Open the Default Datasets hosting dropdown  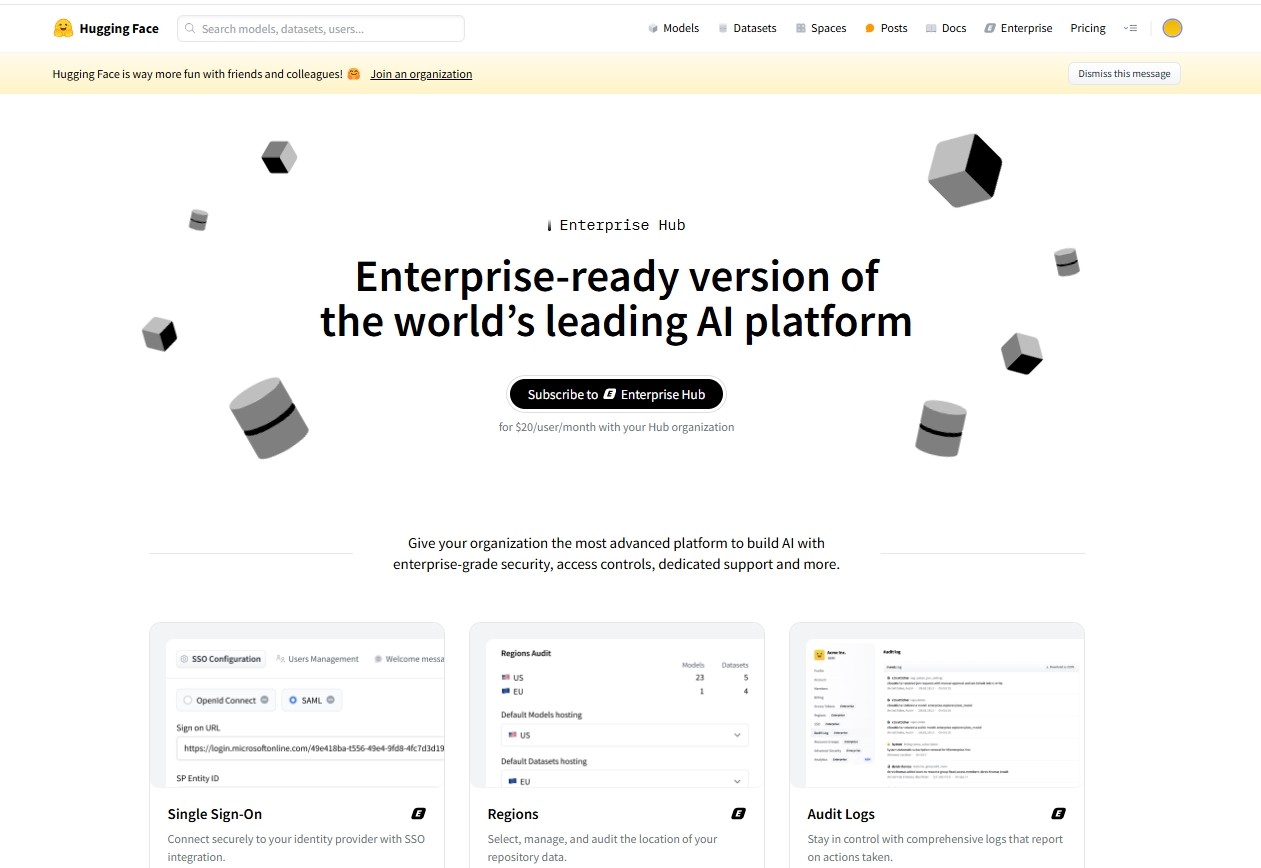625,781
